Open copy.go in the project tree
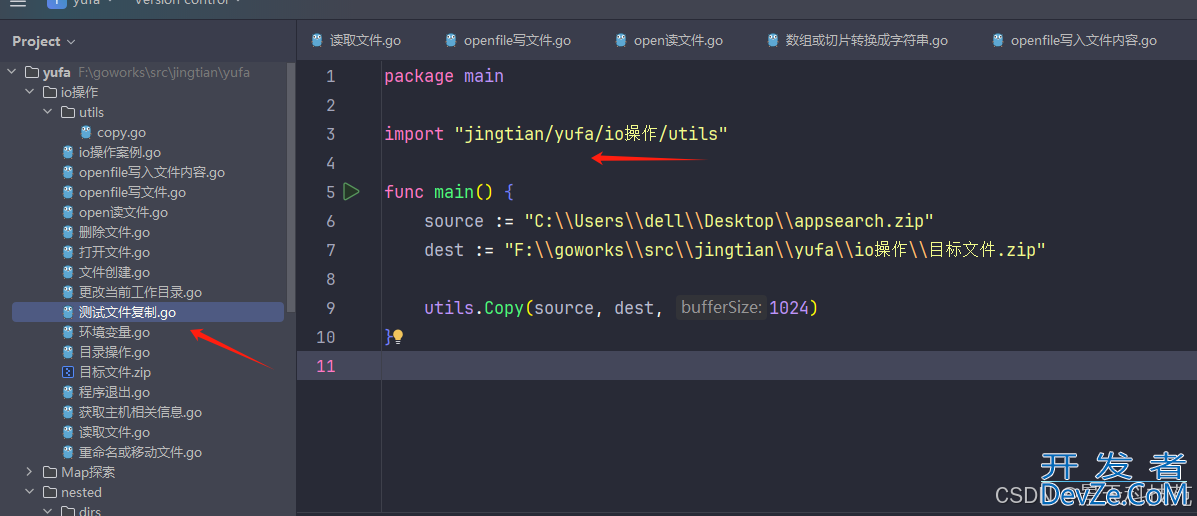This screenshot has width=1197, height=516. (121, 133)
